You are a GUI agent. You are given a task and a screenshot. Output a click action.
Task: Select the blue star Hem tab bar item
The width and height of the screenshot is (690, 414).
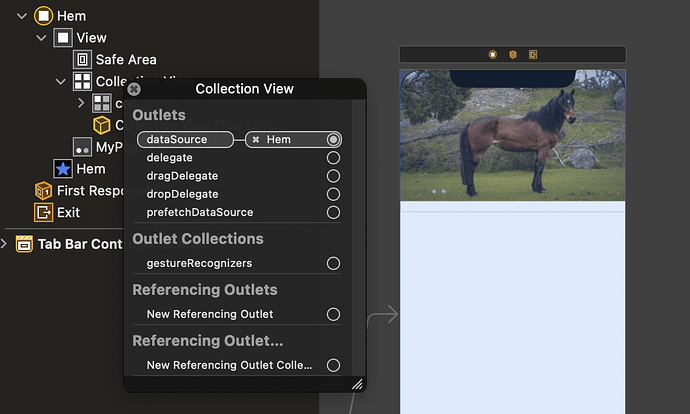coord(63,169)
